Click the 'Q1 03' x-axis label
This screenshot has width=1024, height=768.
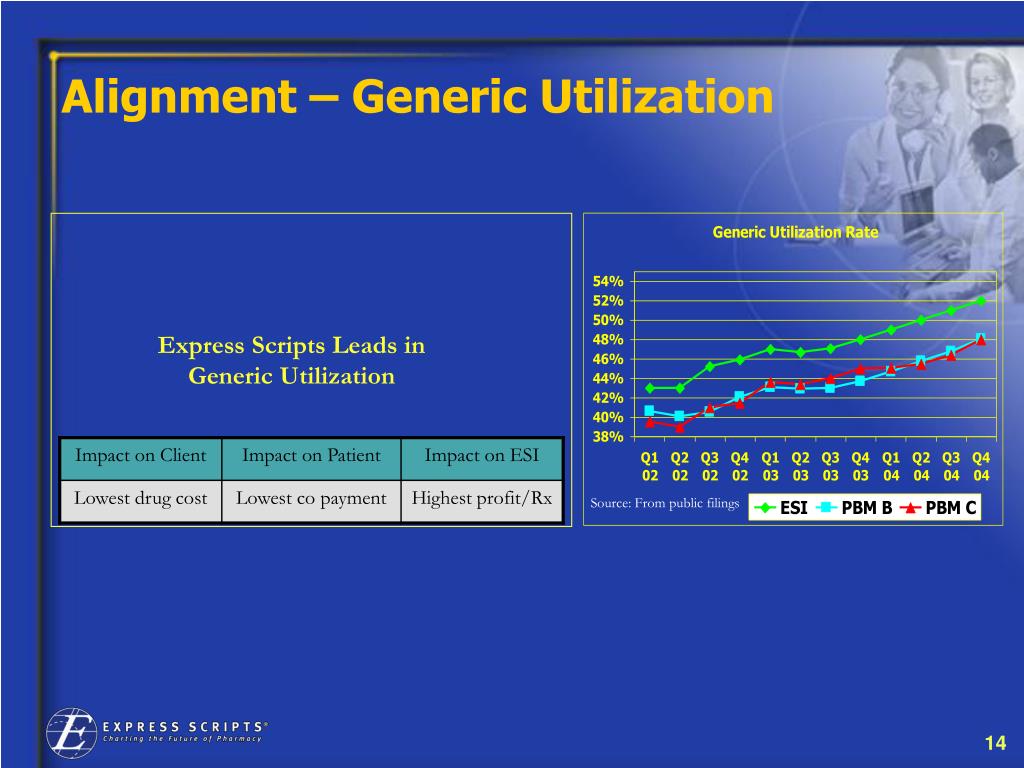(771, 466)
